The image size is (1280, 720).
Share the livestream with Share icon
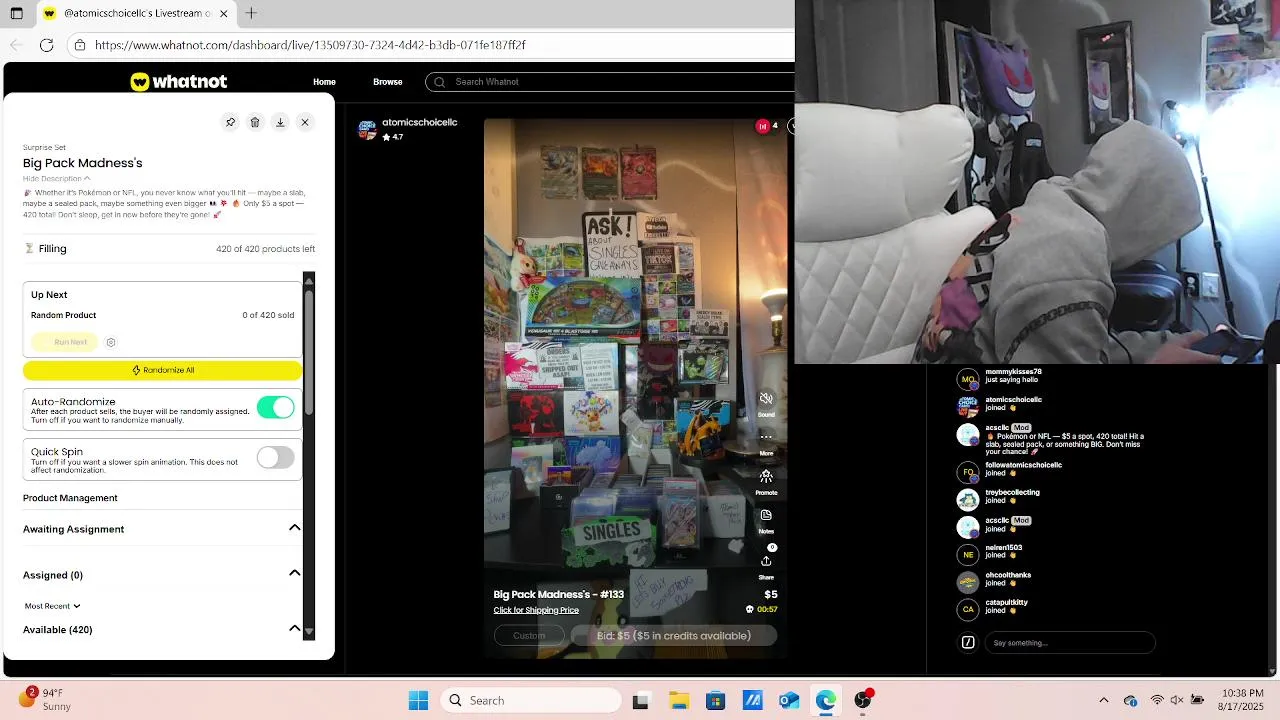766,561
